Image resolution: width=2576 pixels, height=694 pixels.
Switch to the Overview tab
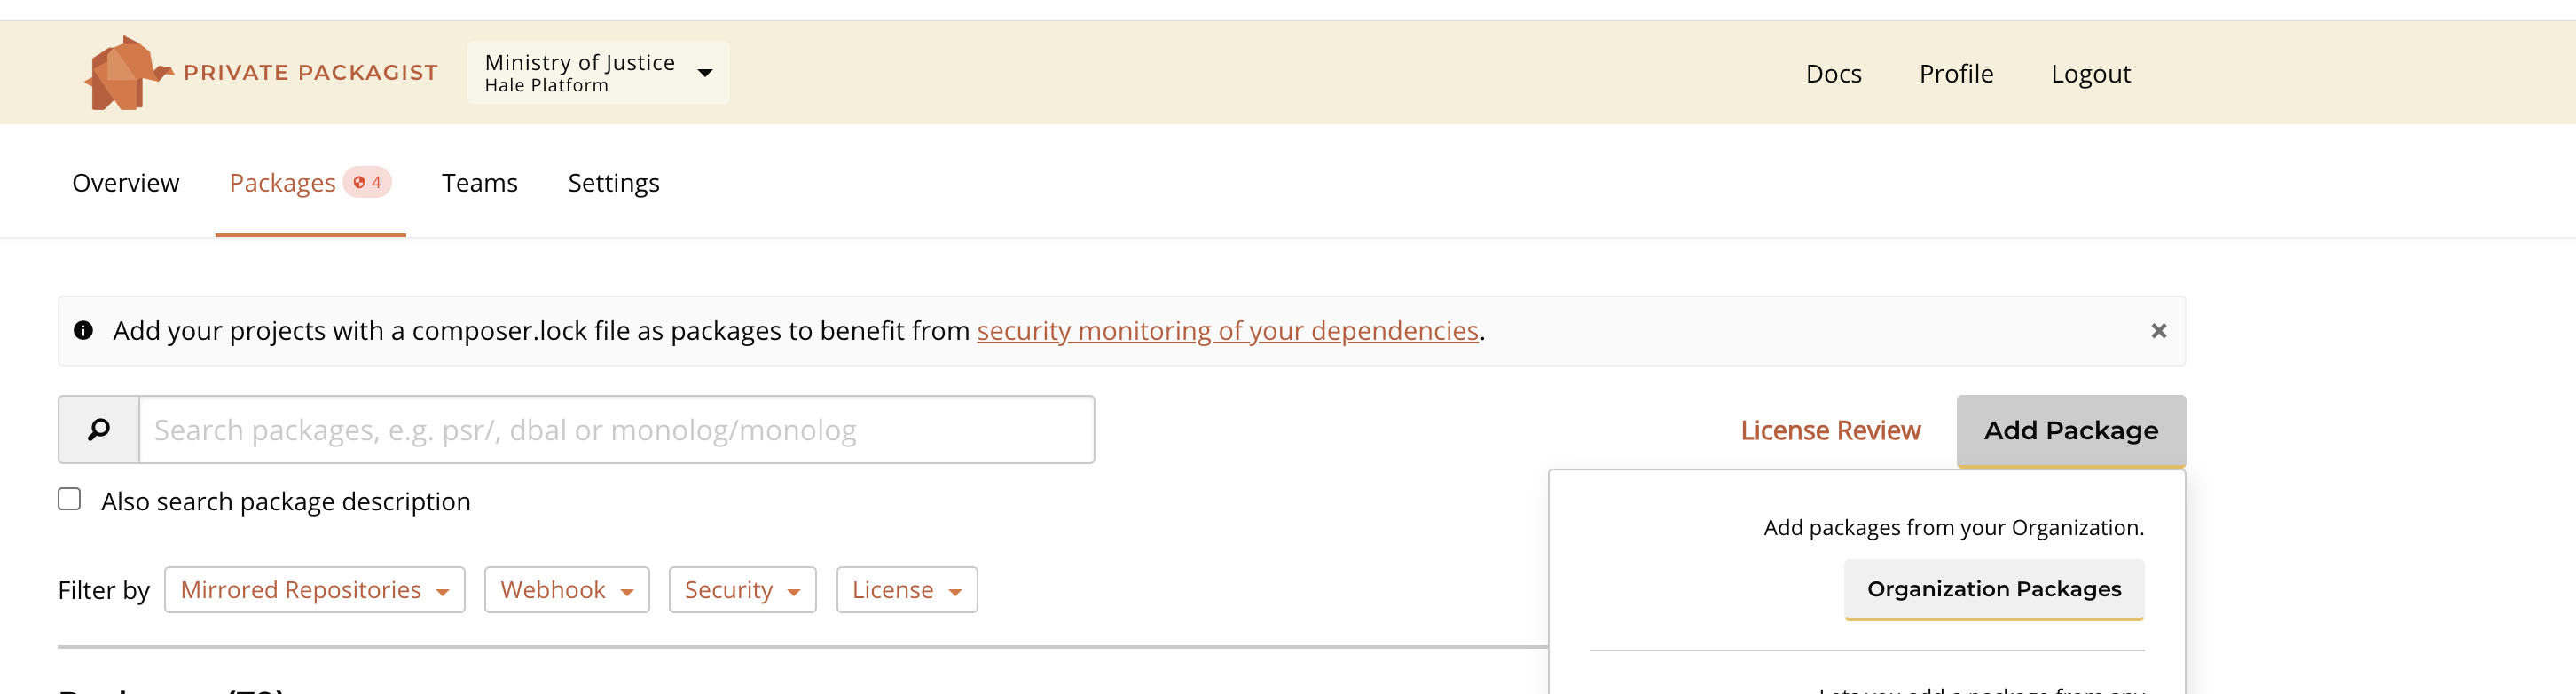pos(126,183)
